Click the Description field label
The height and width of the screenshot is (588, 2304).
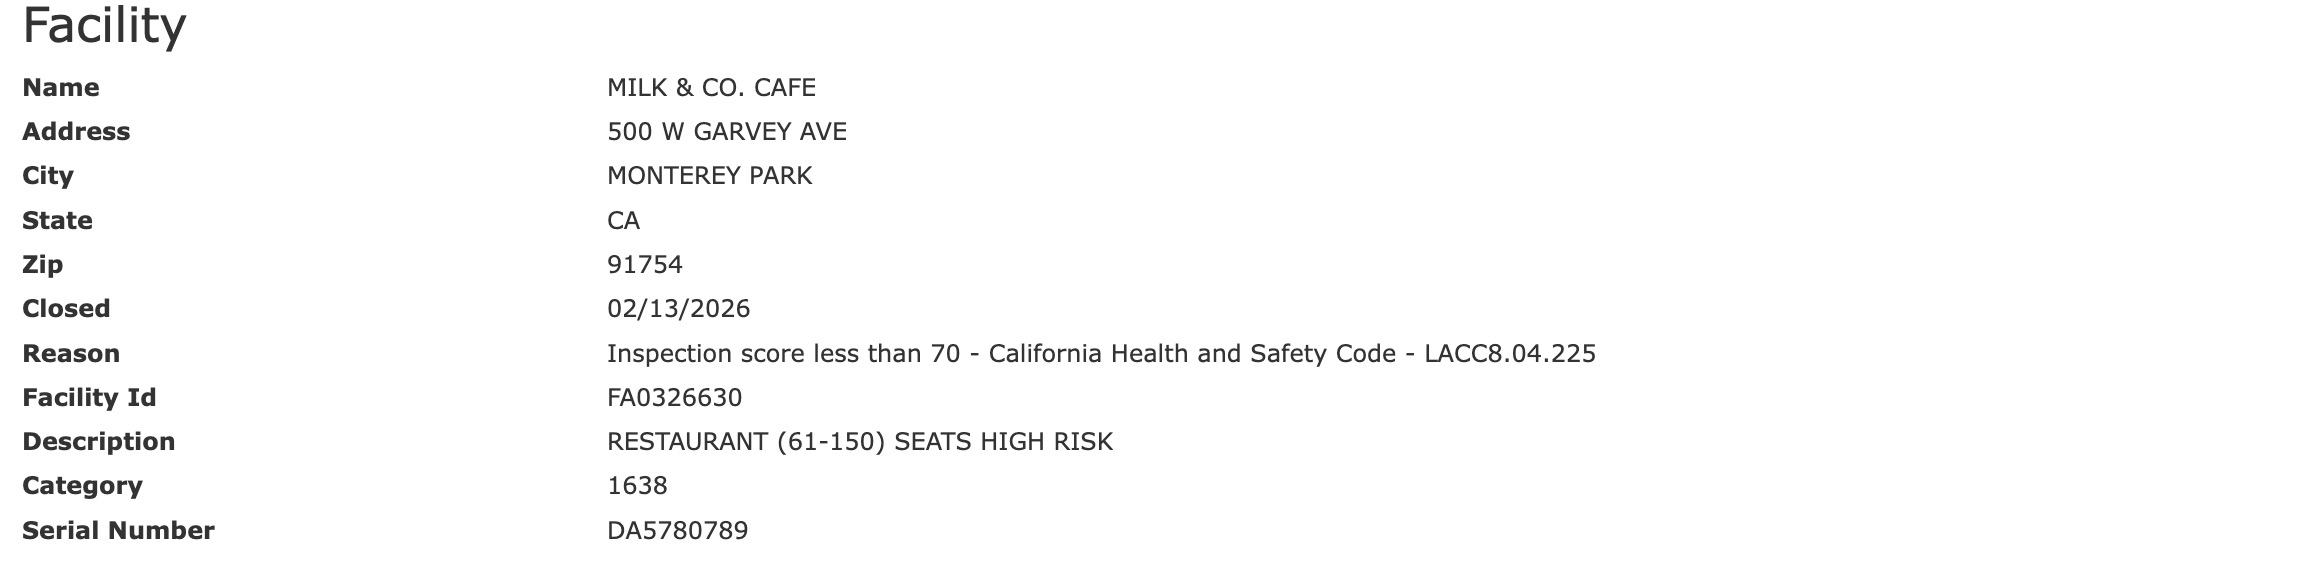click(x=98, y=442)
